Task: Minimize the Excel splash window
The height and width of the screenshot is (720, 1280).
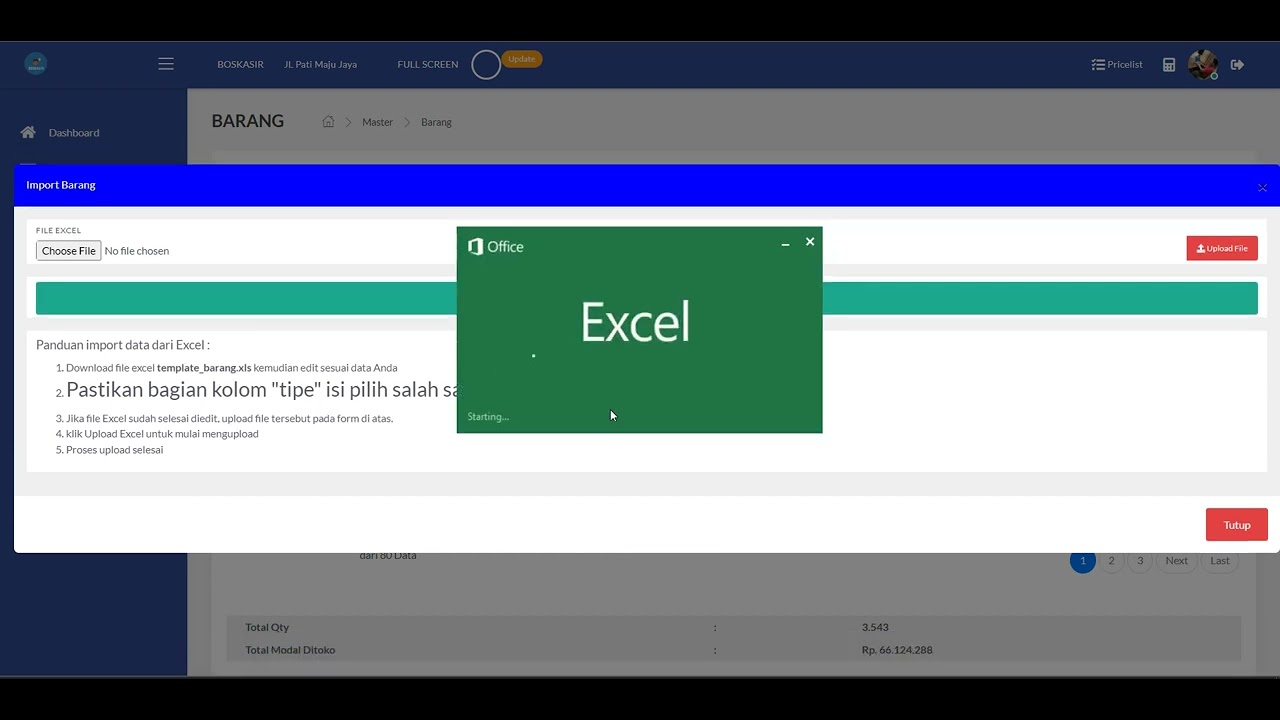Action: click(x=785, y=243)
